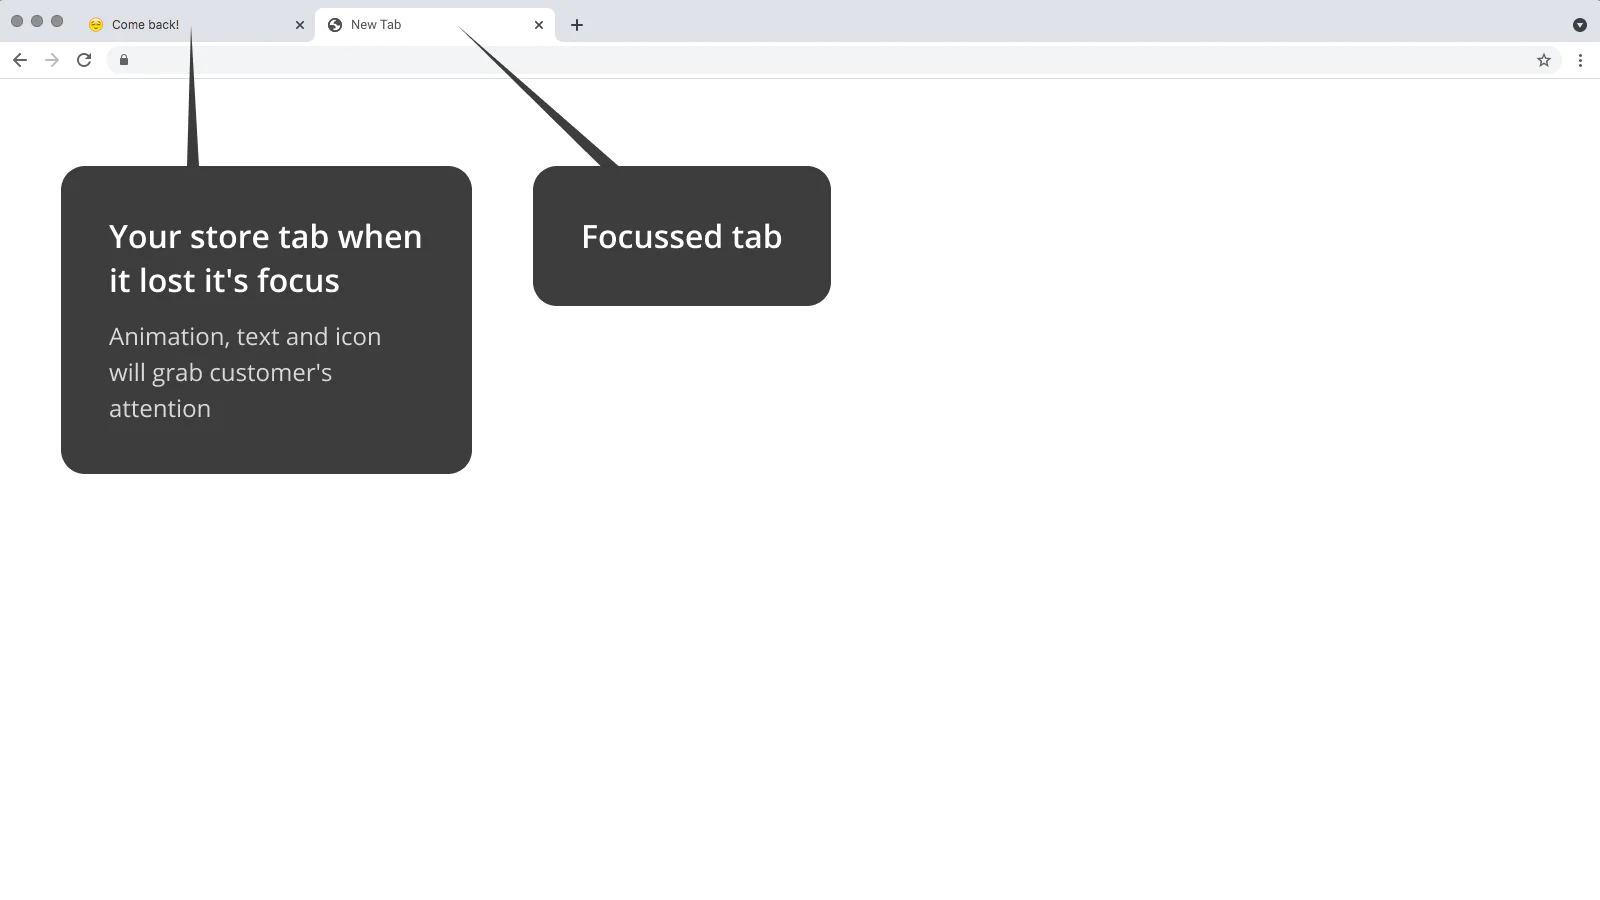
Task: Click the browser back arrow
Action: (x=20, y=60)
